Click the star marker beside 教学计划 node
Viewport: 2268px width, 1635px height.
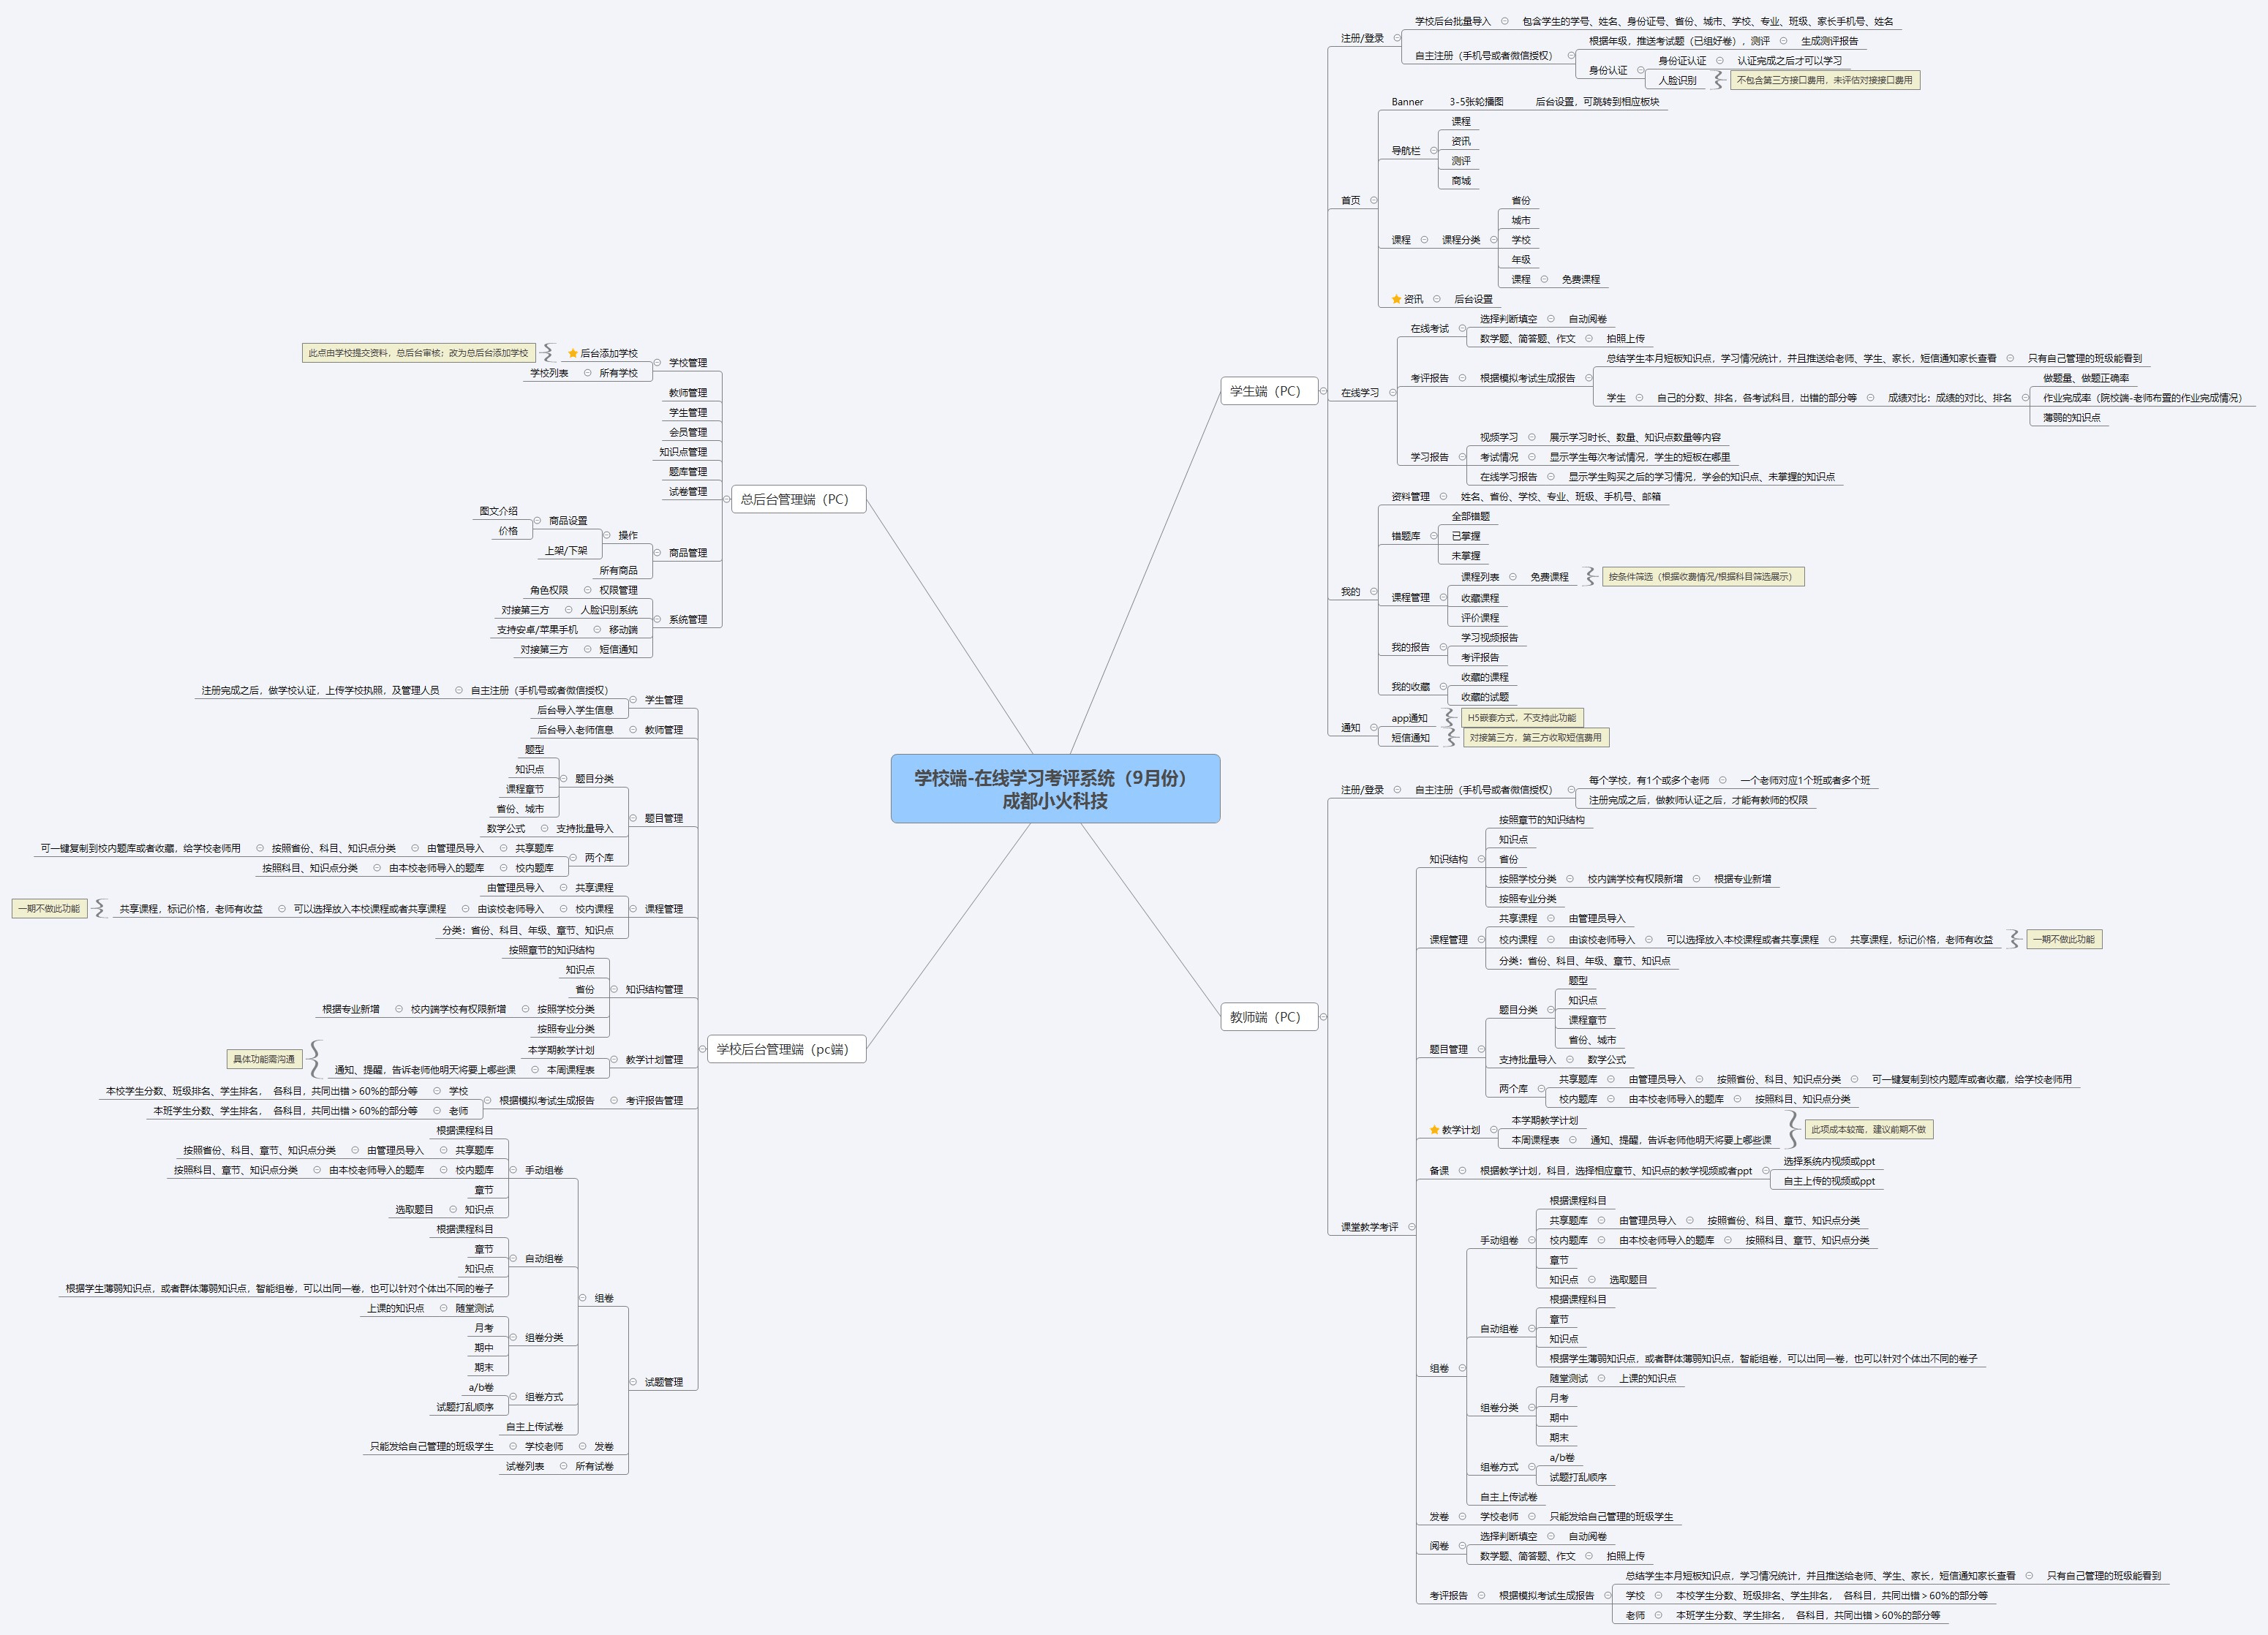tap(1434, 1130)
